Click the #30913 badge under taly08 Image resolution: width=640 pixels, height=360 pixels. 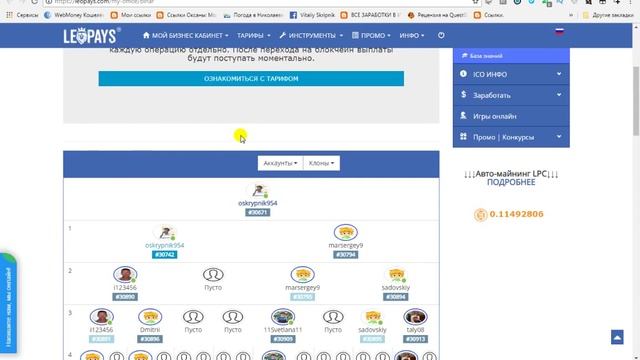tap(415, 339)
